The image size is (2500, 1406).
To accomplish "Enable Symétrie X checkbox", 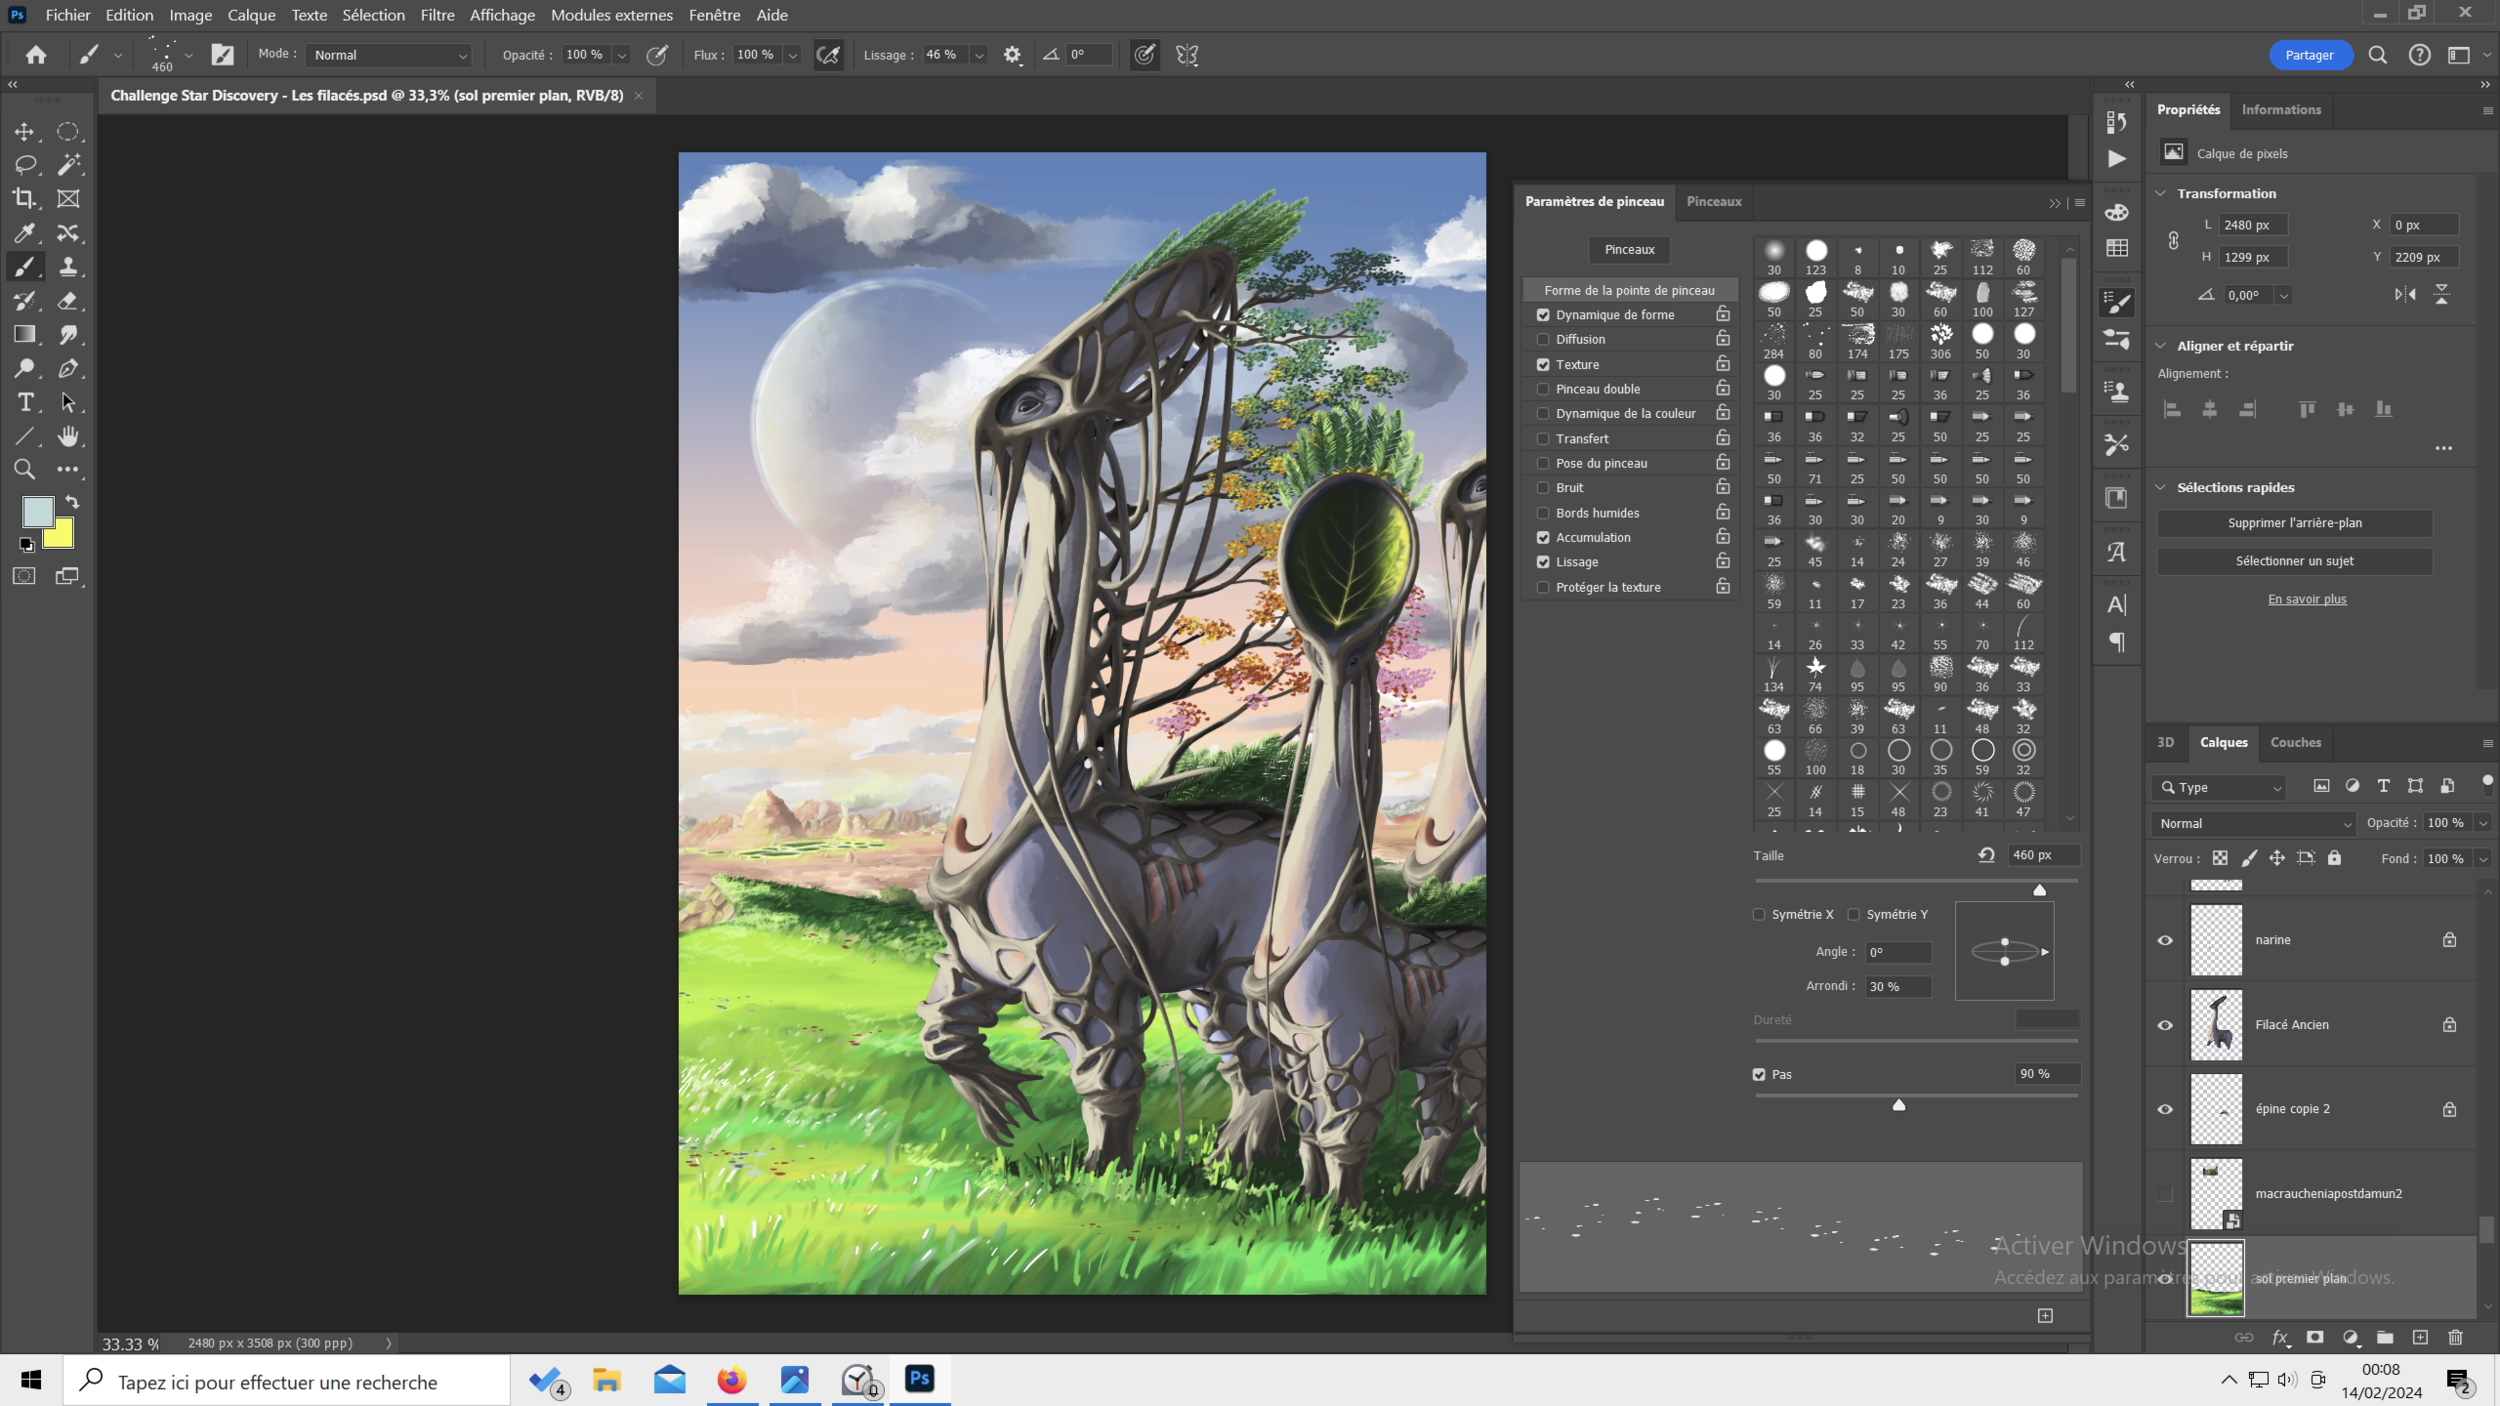I will [x=1759, y=914].
